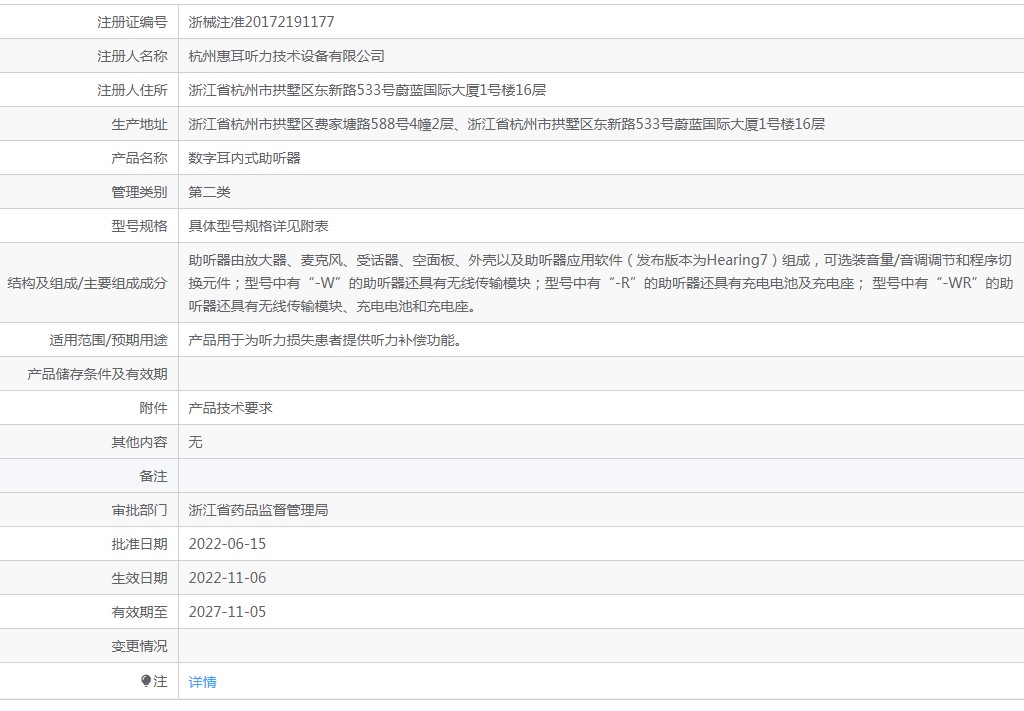Click the 无 value in 其他内容 row
Image resolution: width=1024 pixels, height=711 pixels.
coord(195,442)
